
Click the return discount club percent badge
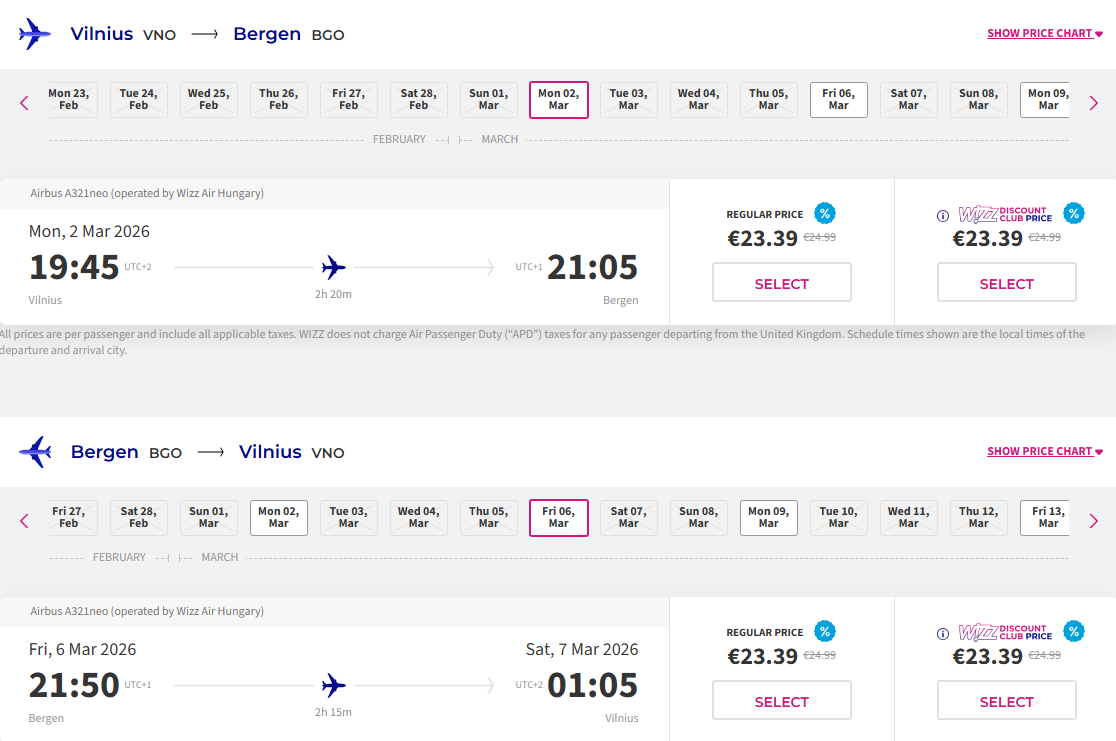1073,631
